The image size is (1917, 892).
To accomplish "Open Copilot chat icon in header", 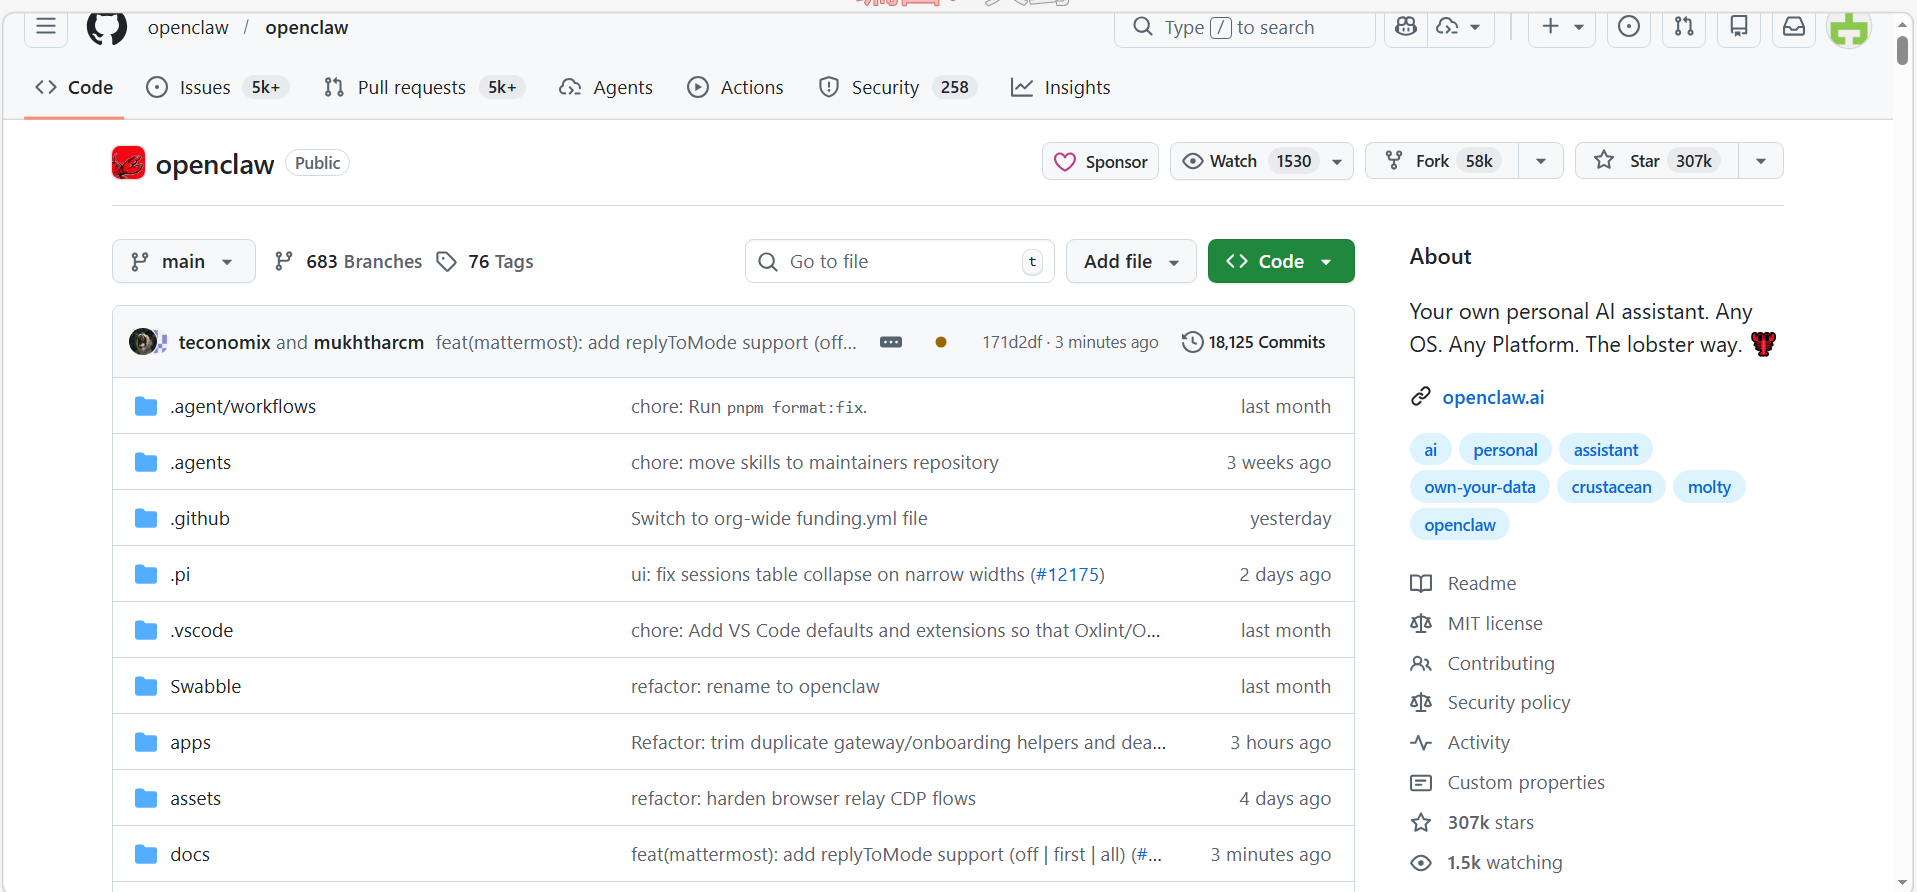I will point(1406,27).
